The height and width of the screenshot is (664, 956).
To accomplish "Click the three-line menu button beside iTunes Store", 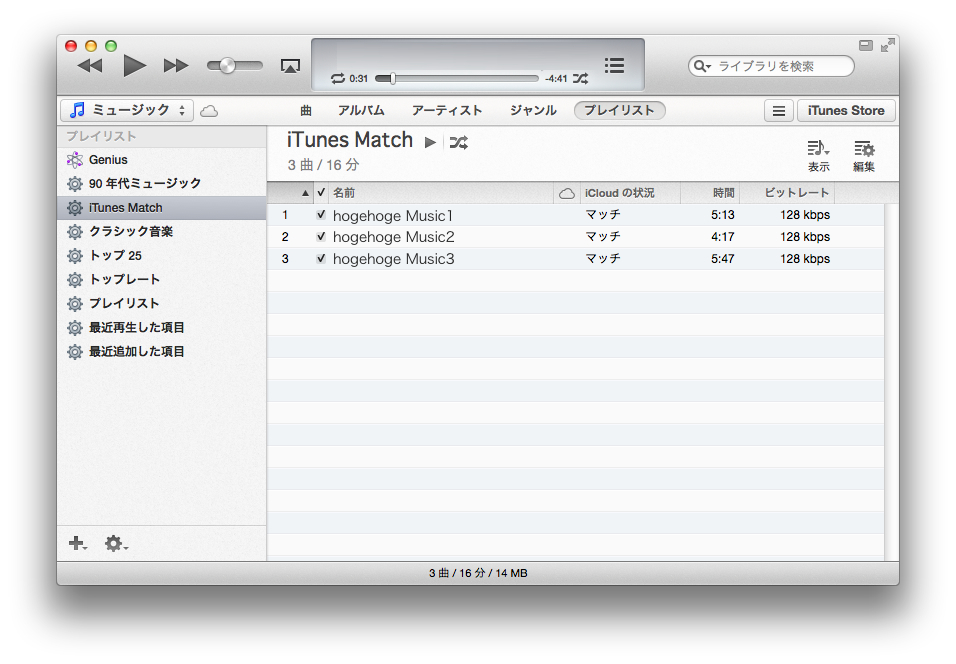I will pyautogui.click(x=779, y=111).
